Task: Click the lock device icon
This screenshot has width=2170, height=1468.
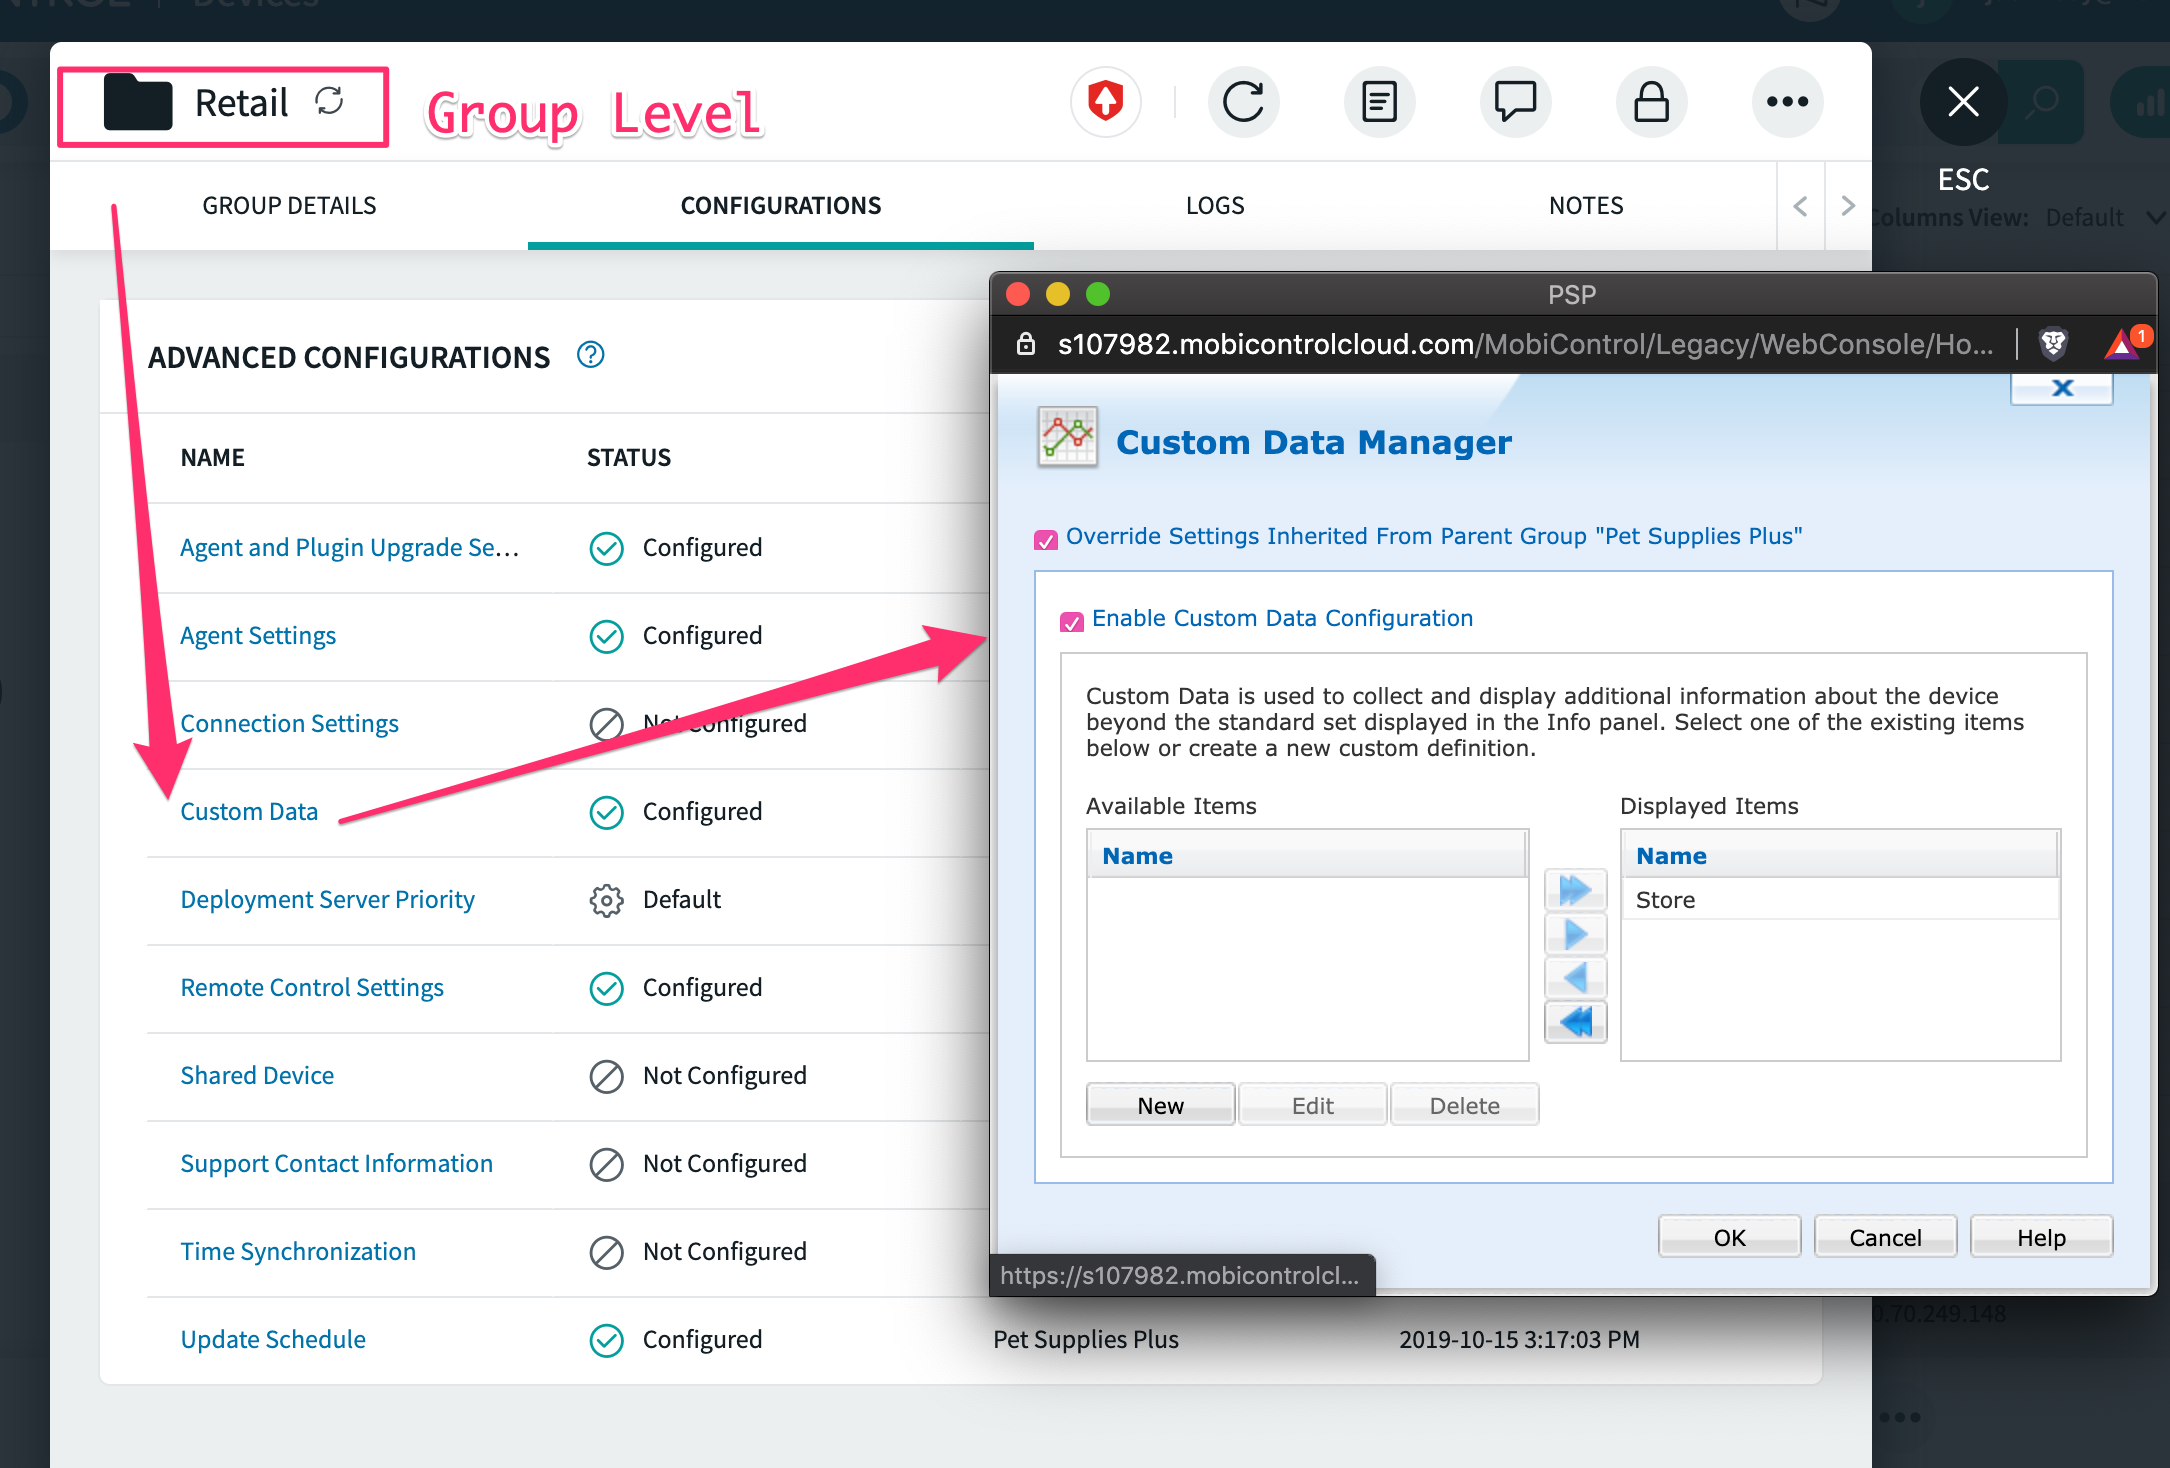Action: point(1651,102)
